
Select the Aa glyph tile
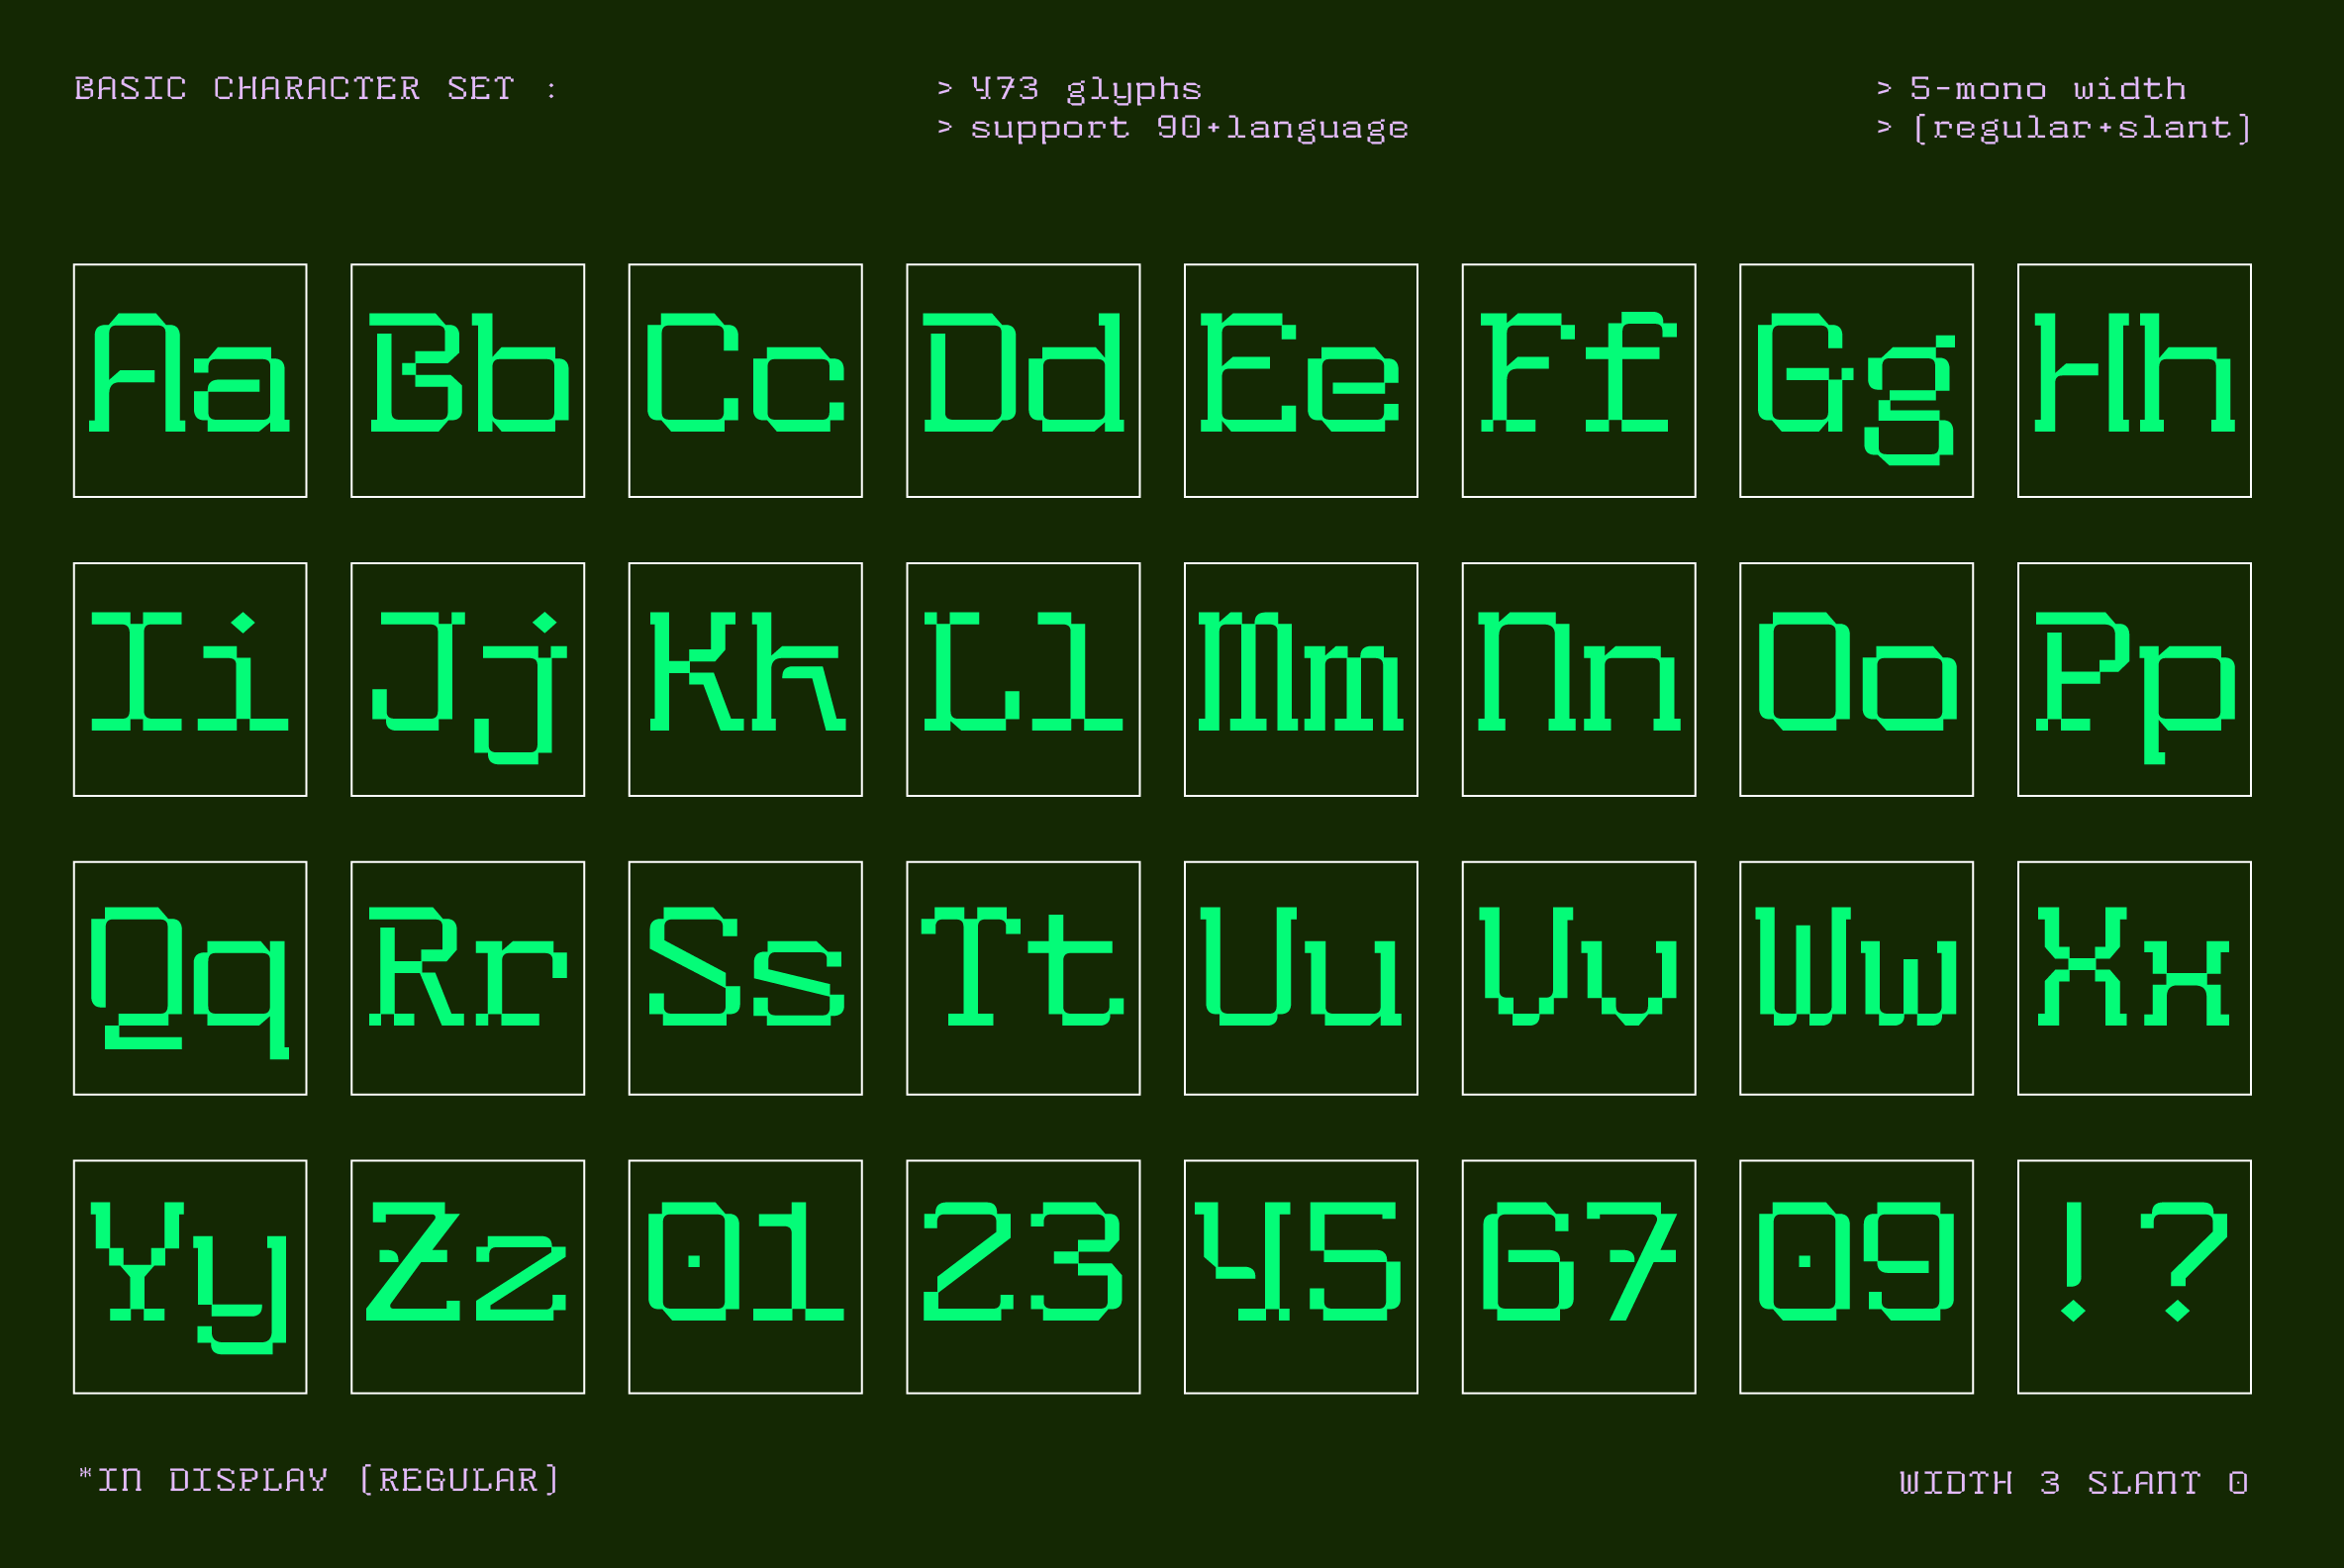pyautogui.click(x=190, y=380)
